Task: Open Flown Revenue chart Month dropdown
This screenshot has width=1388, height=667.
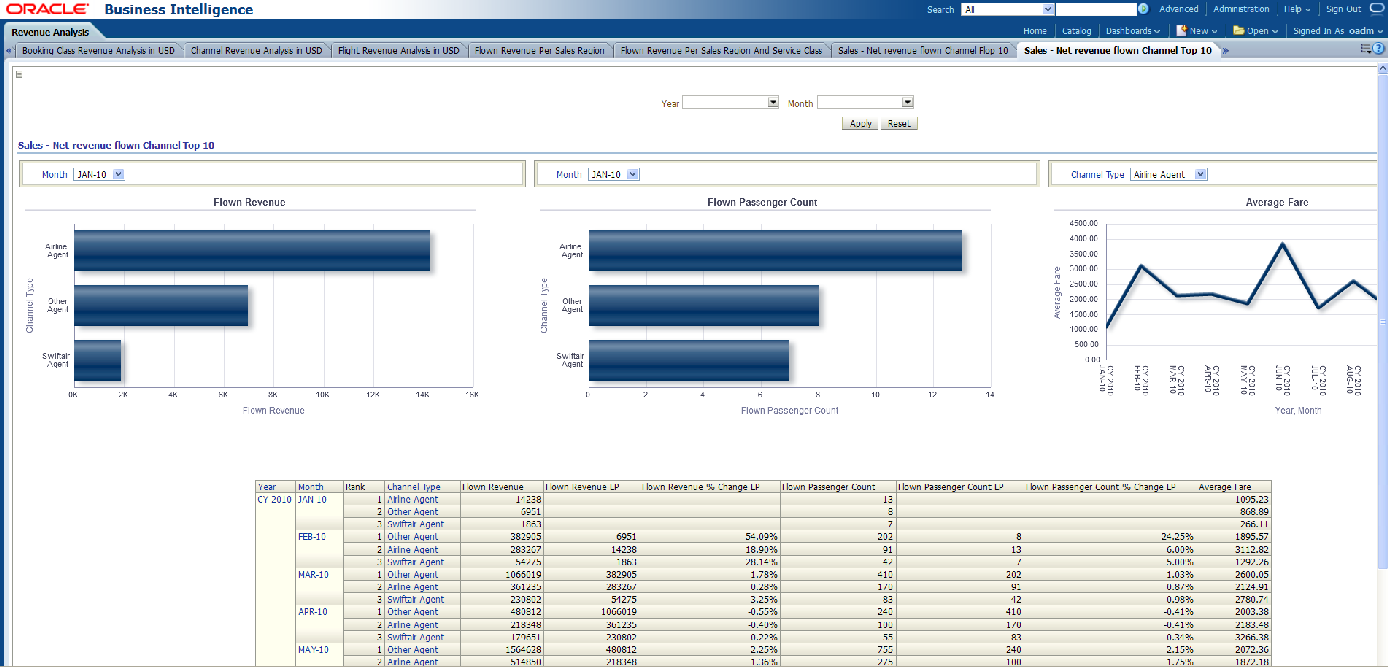Action: coord(118,174)
